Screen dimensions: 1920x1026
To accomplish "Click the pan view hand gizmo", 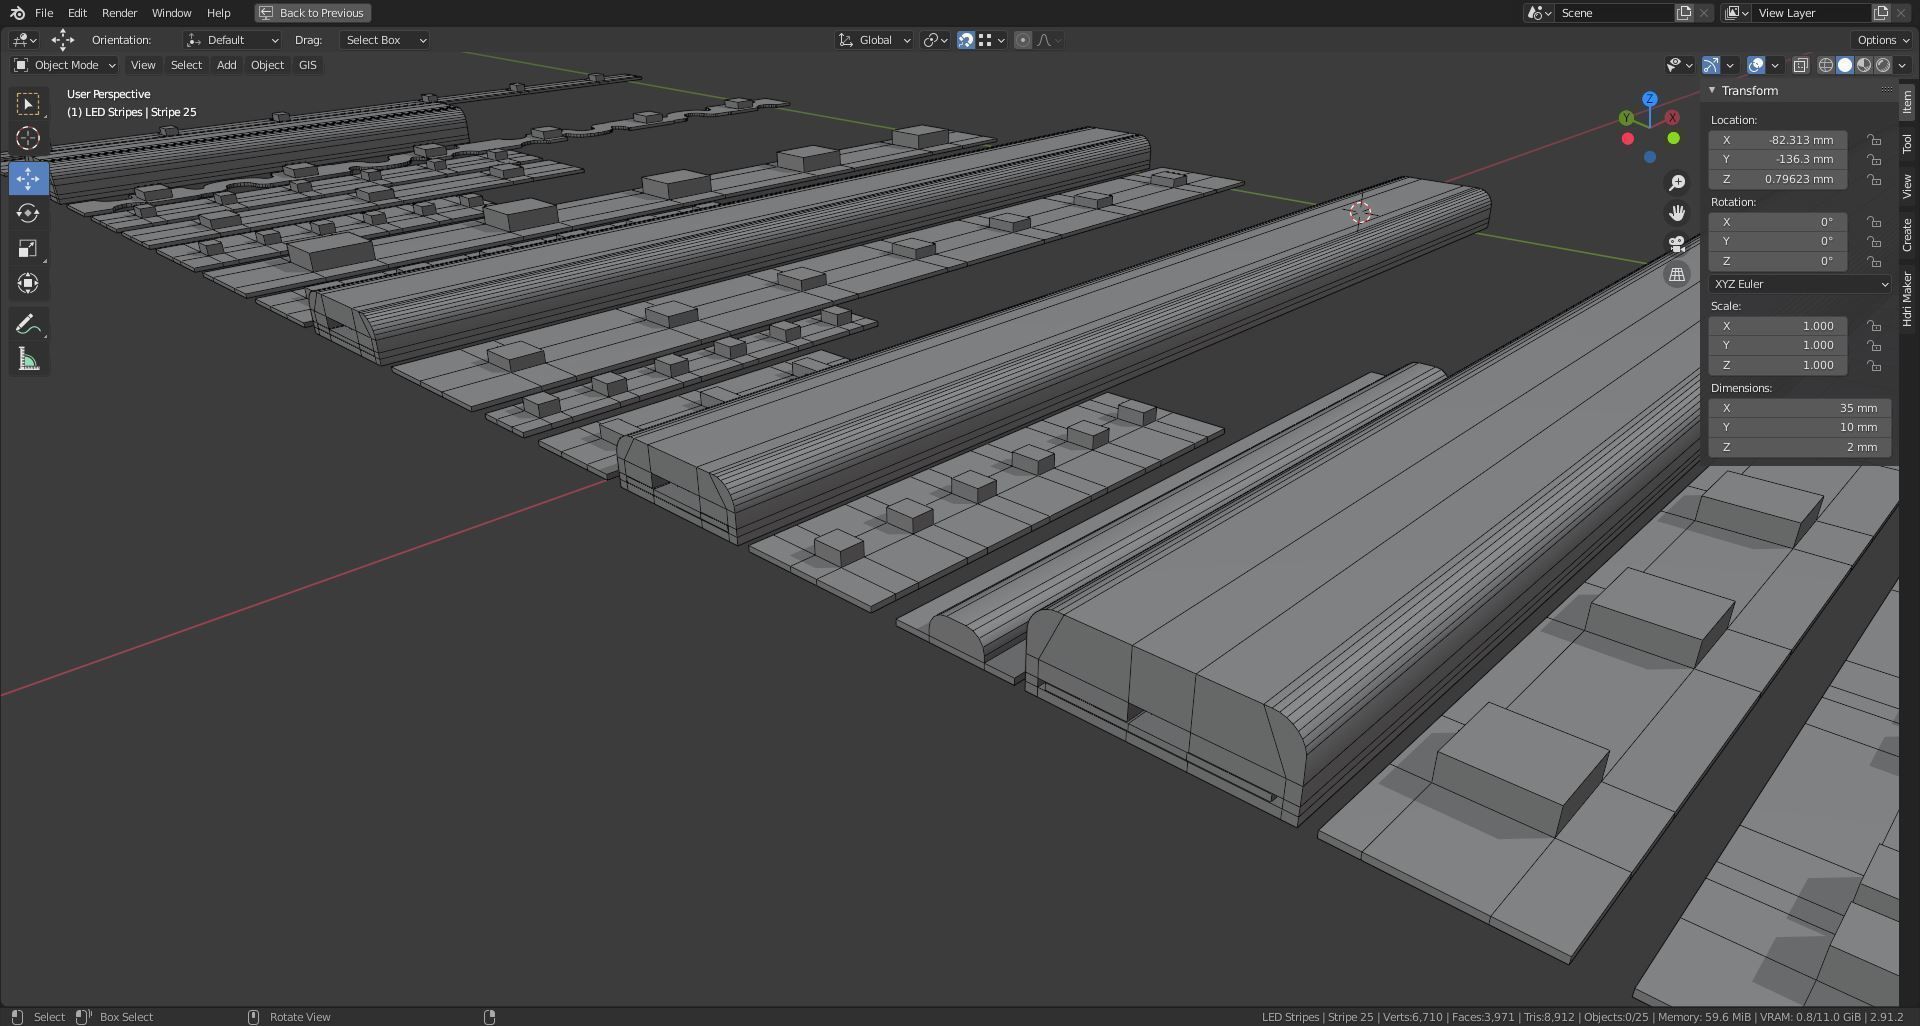I will [x=1677, y=213].
